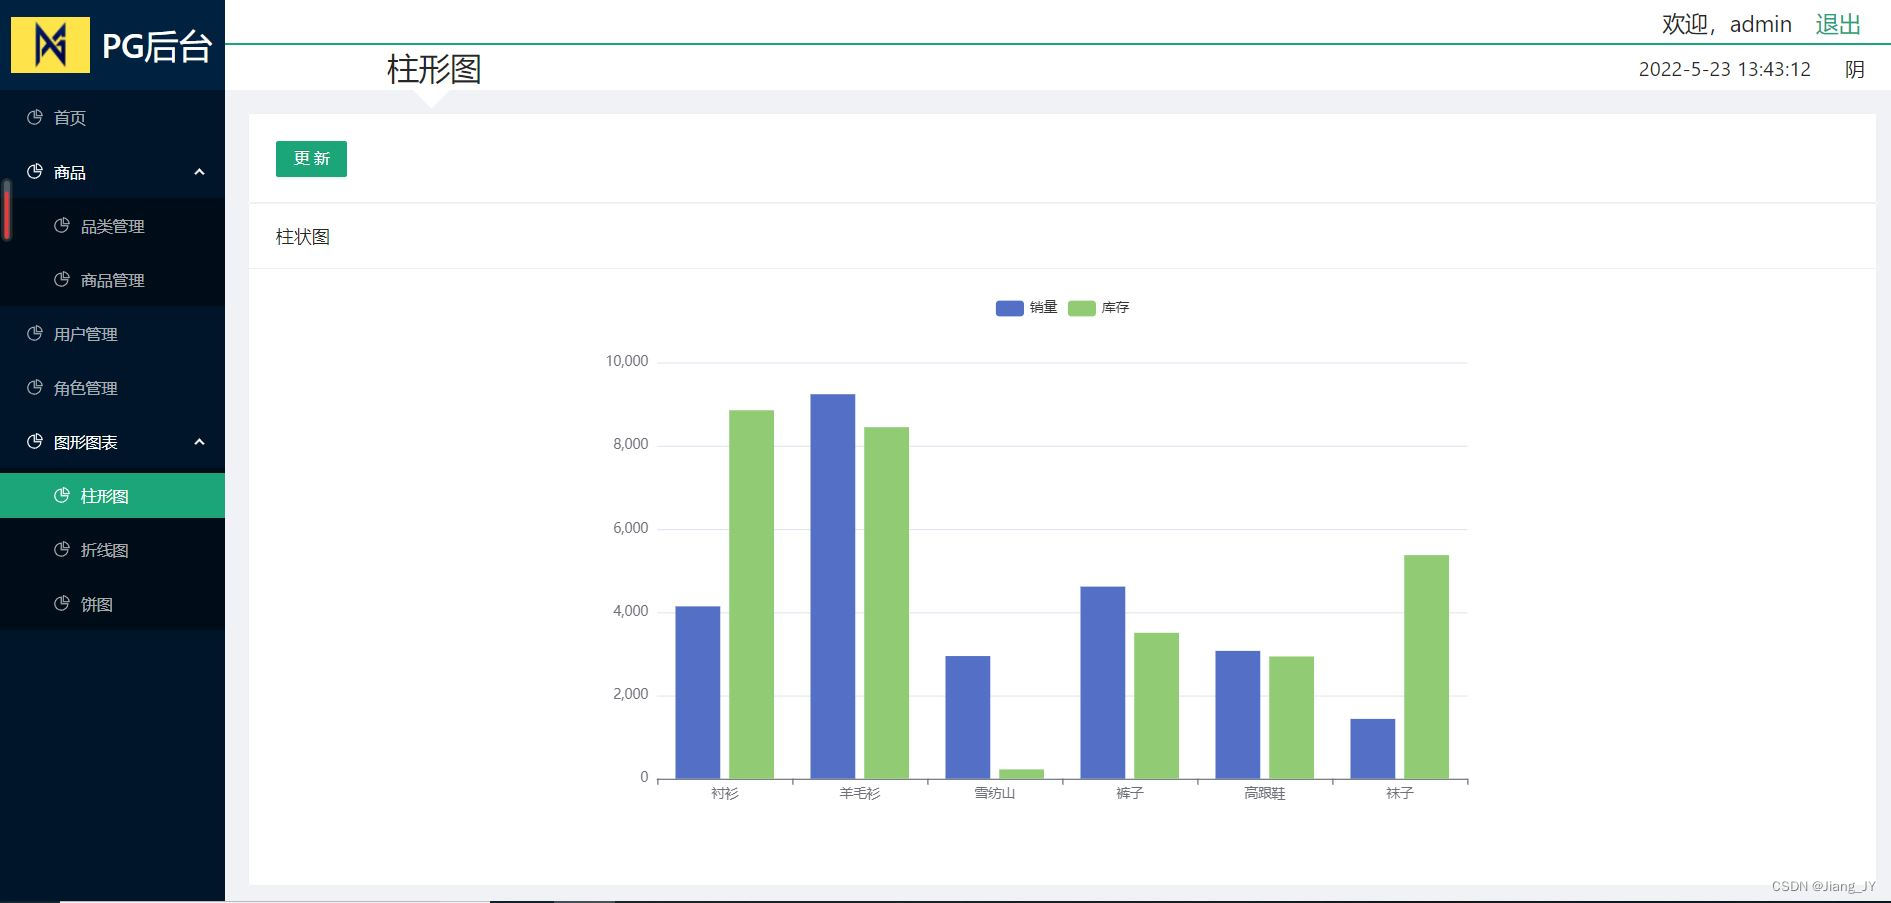Click the 退出 logout link
The height and width of the screenshot is (903, 1891).
pyautogui.click(x=1838, y=24)
